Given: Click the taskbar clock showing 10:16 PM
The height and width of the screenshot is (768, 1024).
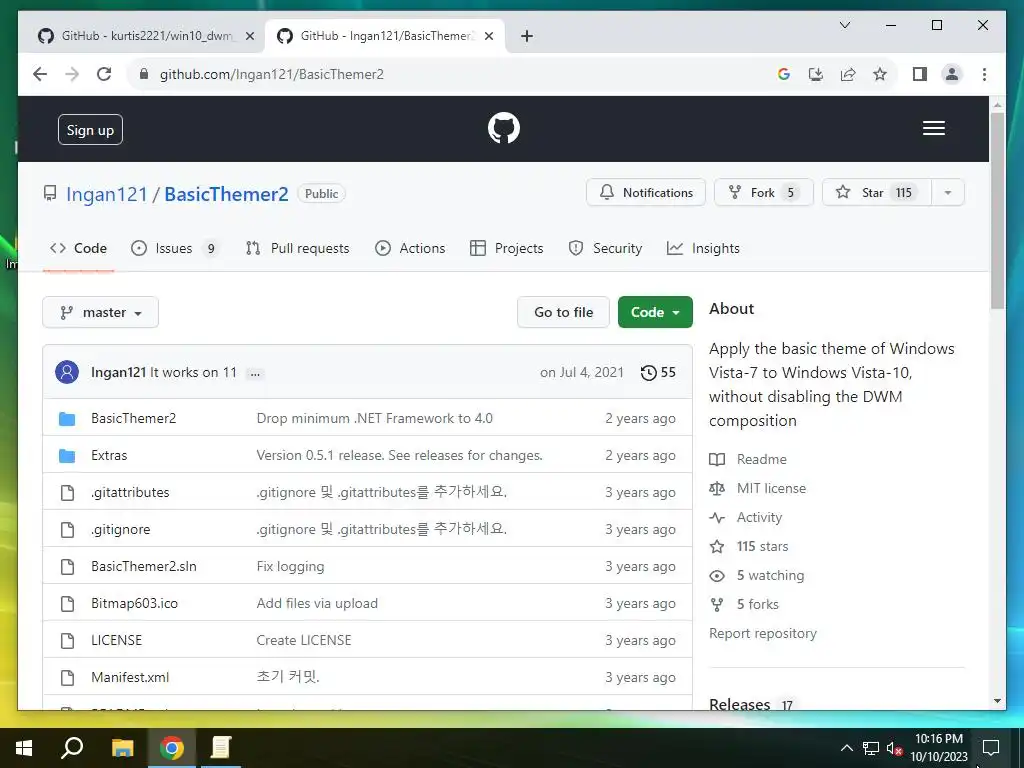Looking at the screenshot, I should click(x=938, y=748).
